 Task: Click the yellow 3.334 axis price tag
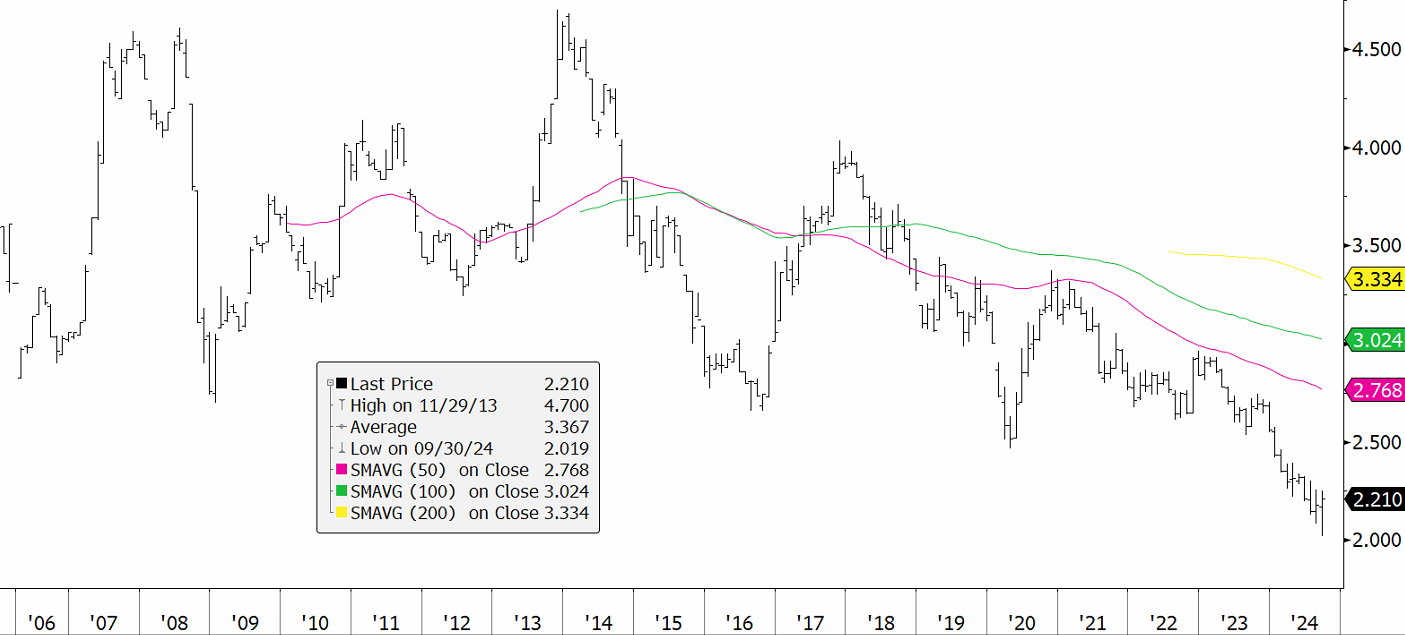coord(1376,279)
